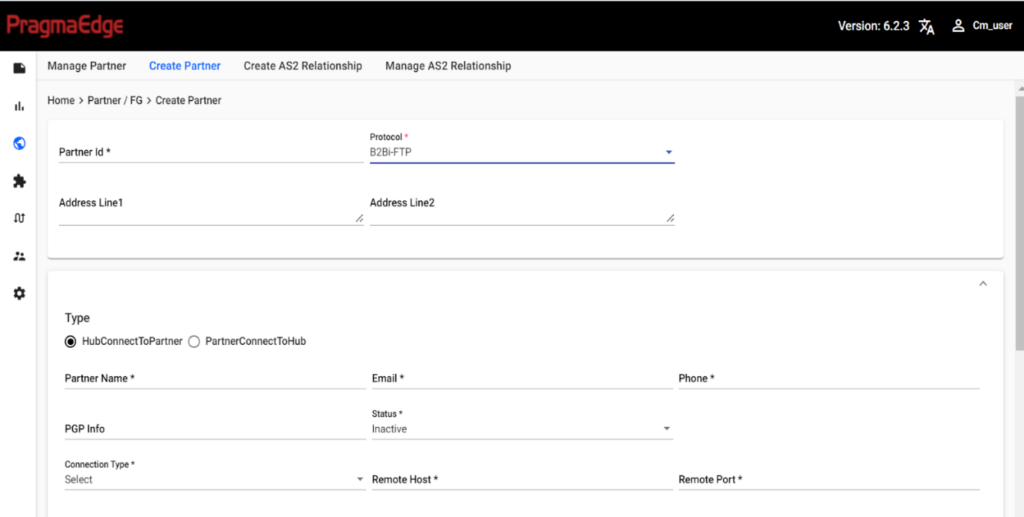Select the globe partner sidebar icon
This screenshot has width=1024, height=517.
point(20,144)
